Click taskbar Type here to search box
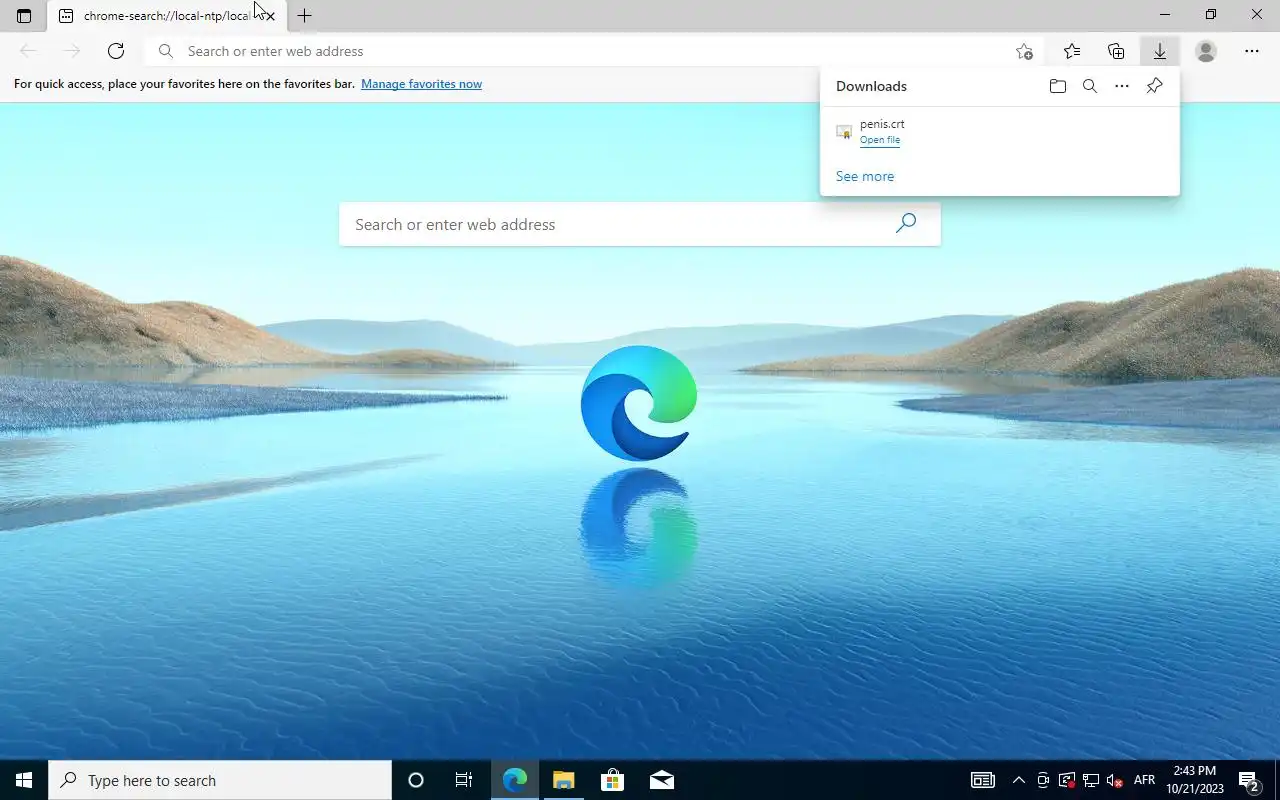1280x800 pixels. [220, 780]
